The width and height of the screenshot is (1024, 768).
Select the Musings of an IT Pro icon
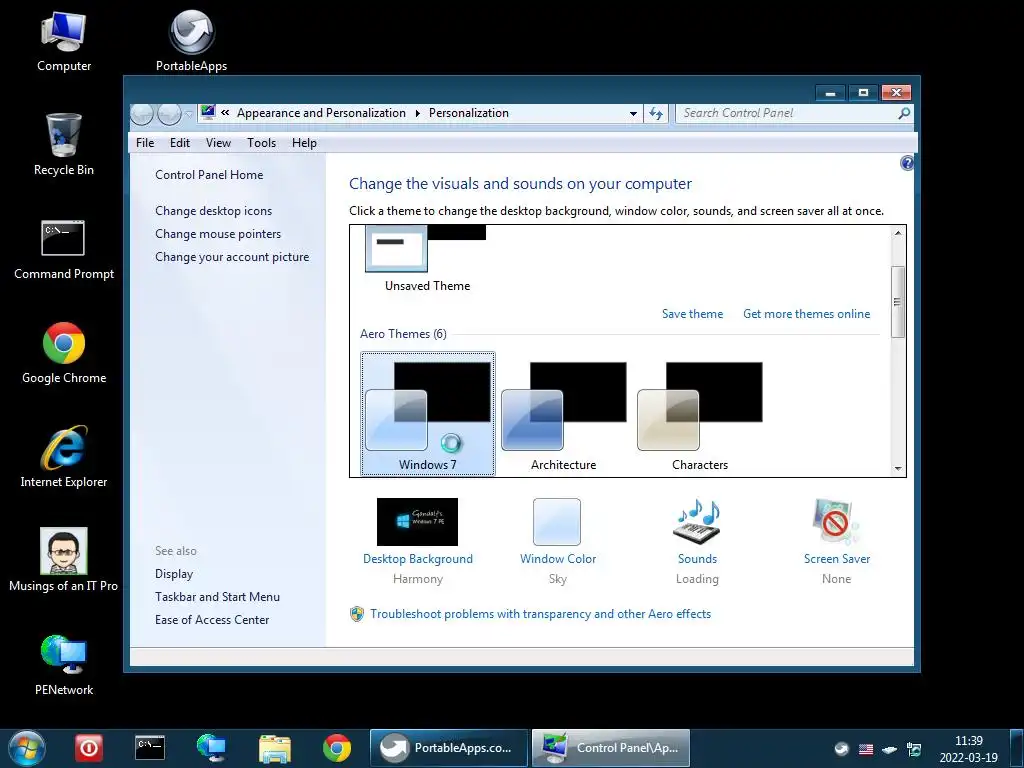[63, 560]
